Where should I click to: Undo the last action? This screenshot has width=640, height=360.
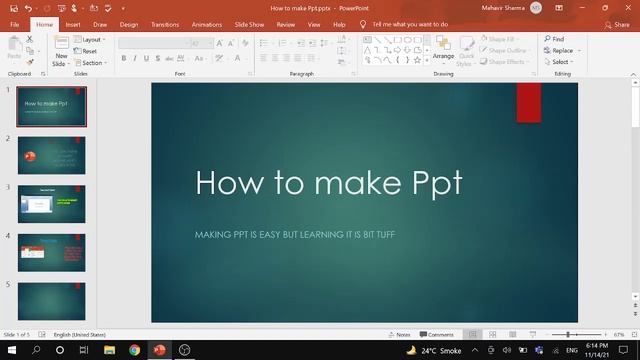click(x=28, y=8)
